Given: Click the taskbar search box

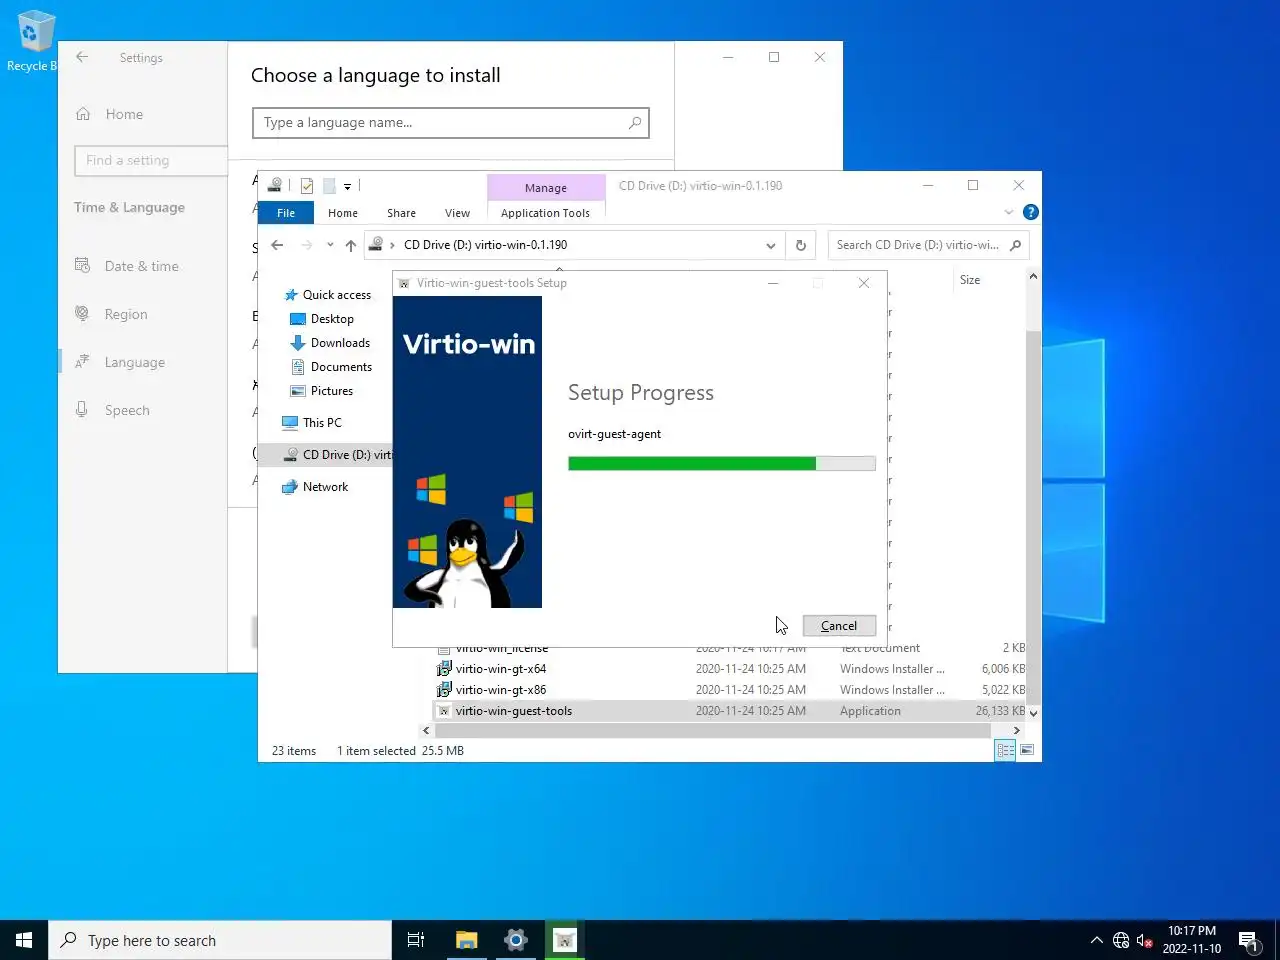Looking at the screenshot, I should point(220,940).
